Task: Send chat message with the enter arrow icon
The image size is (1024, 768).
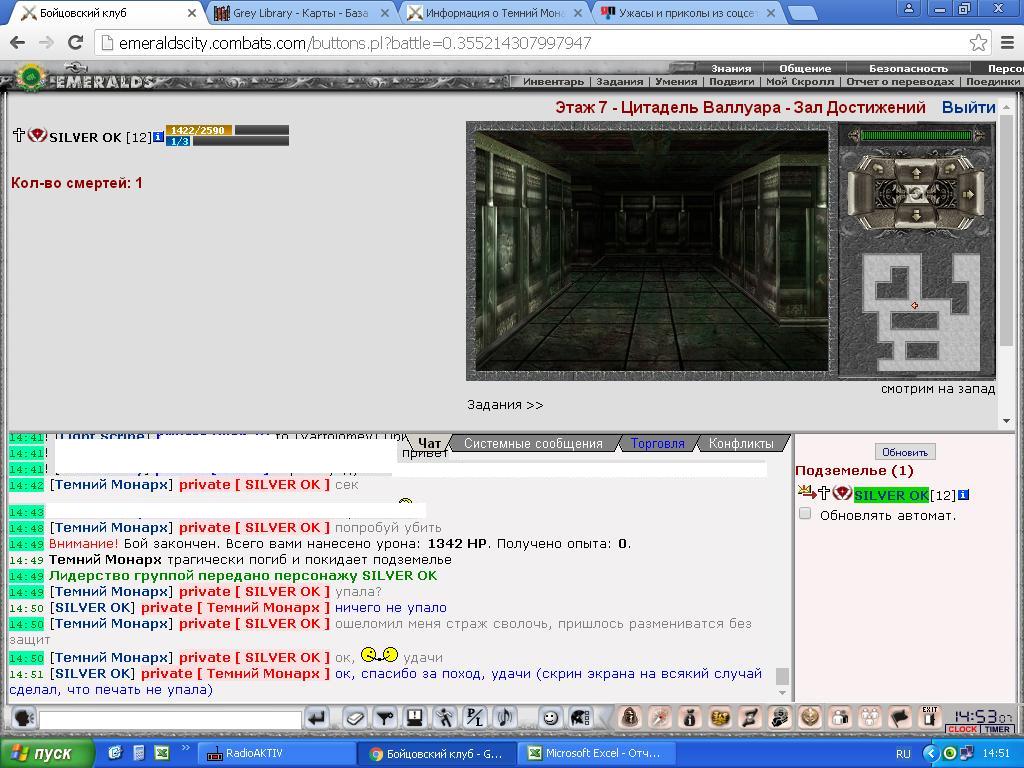Action: coord(316,718)
